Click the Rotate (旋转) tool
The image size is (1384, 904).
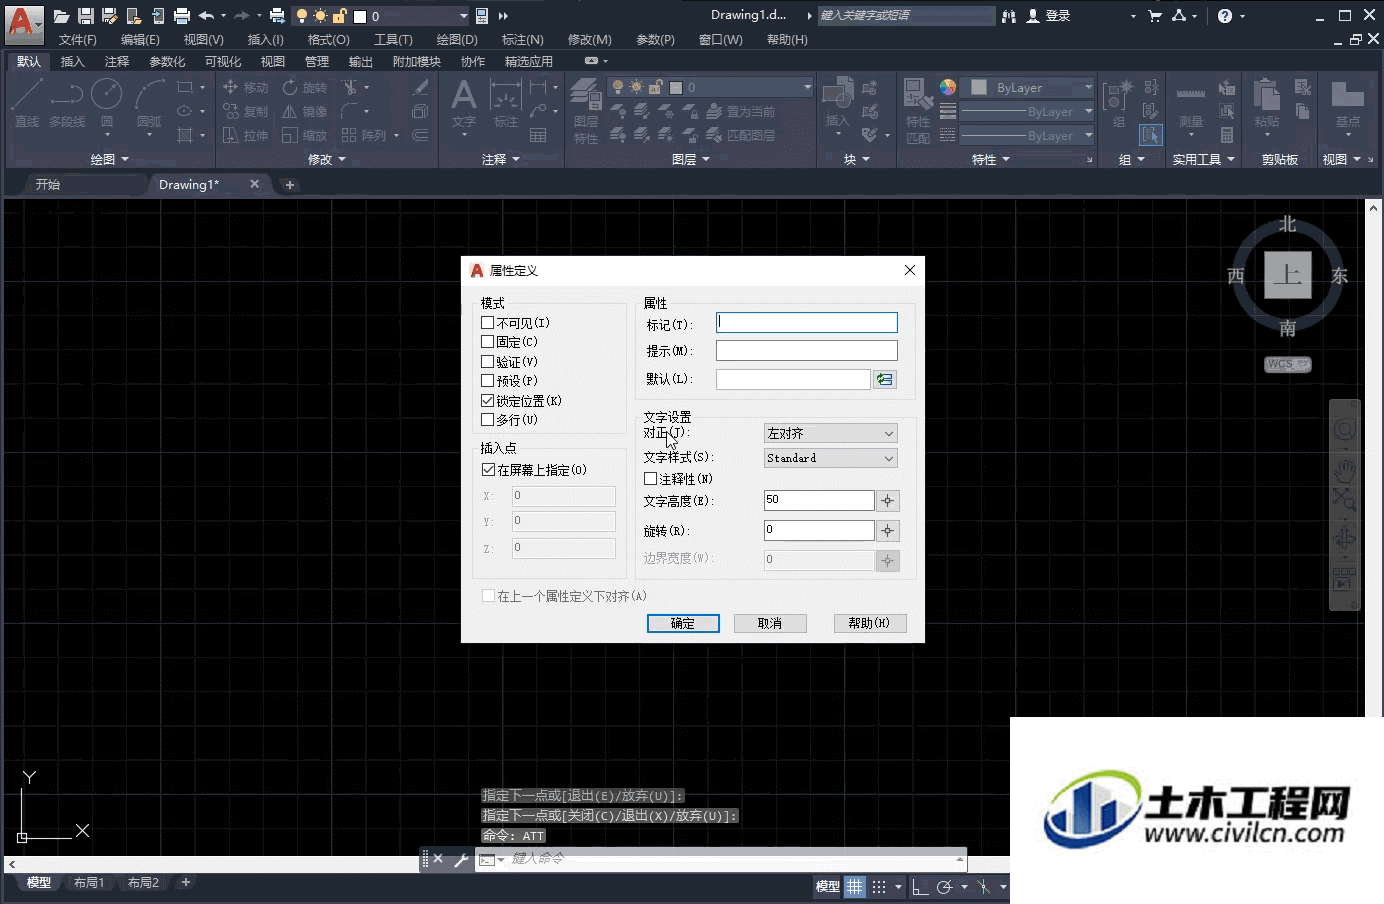click(305, 87)
